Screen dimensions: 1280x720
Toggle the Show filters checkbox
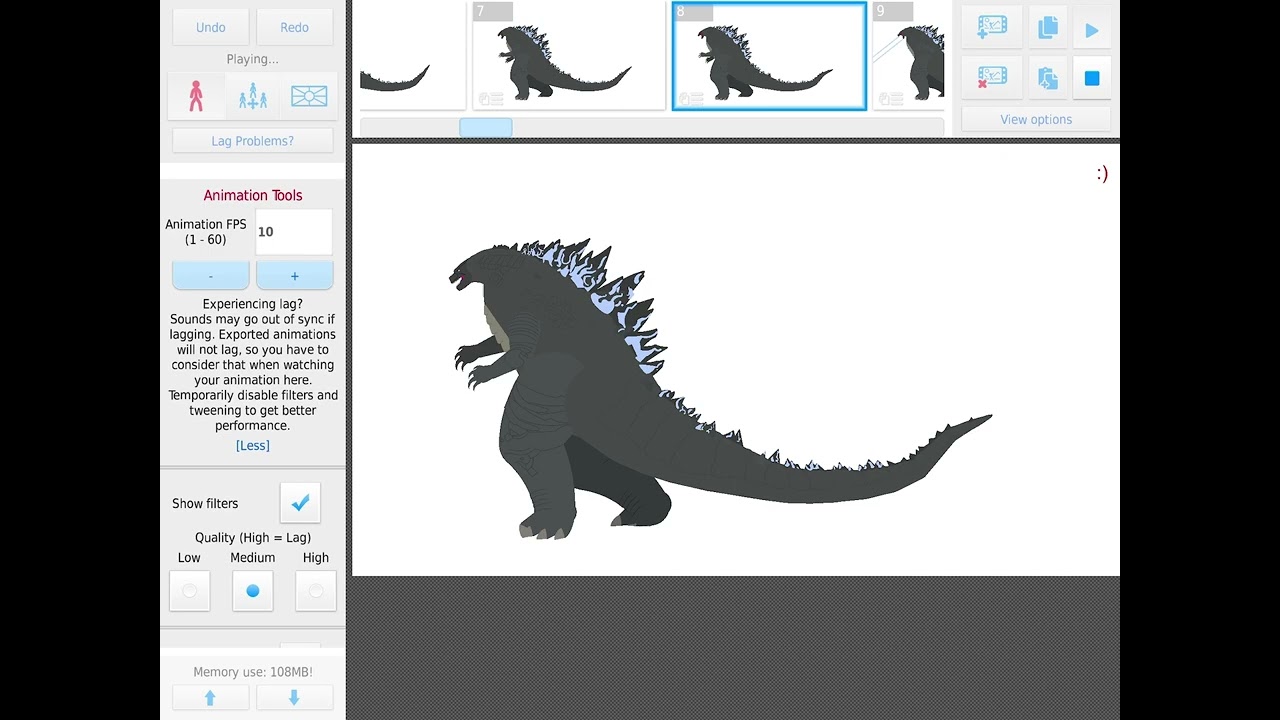pyautogui.click(x=300, y=503)
